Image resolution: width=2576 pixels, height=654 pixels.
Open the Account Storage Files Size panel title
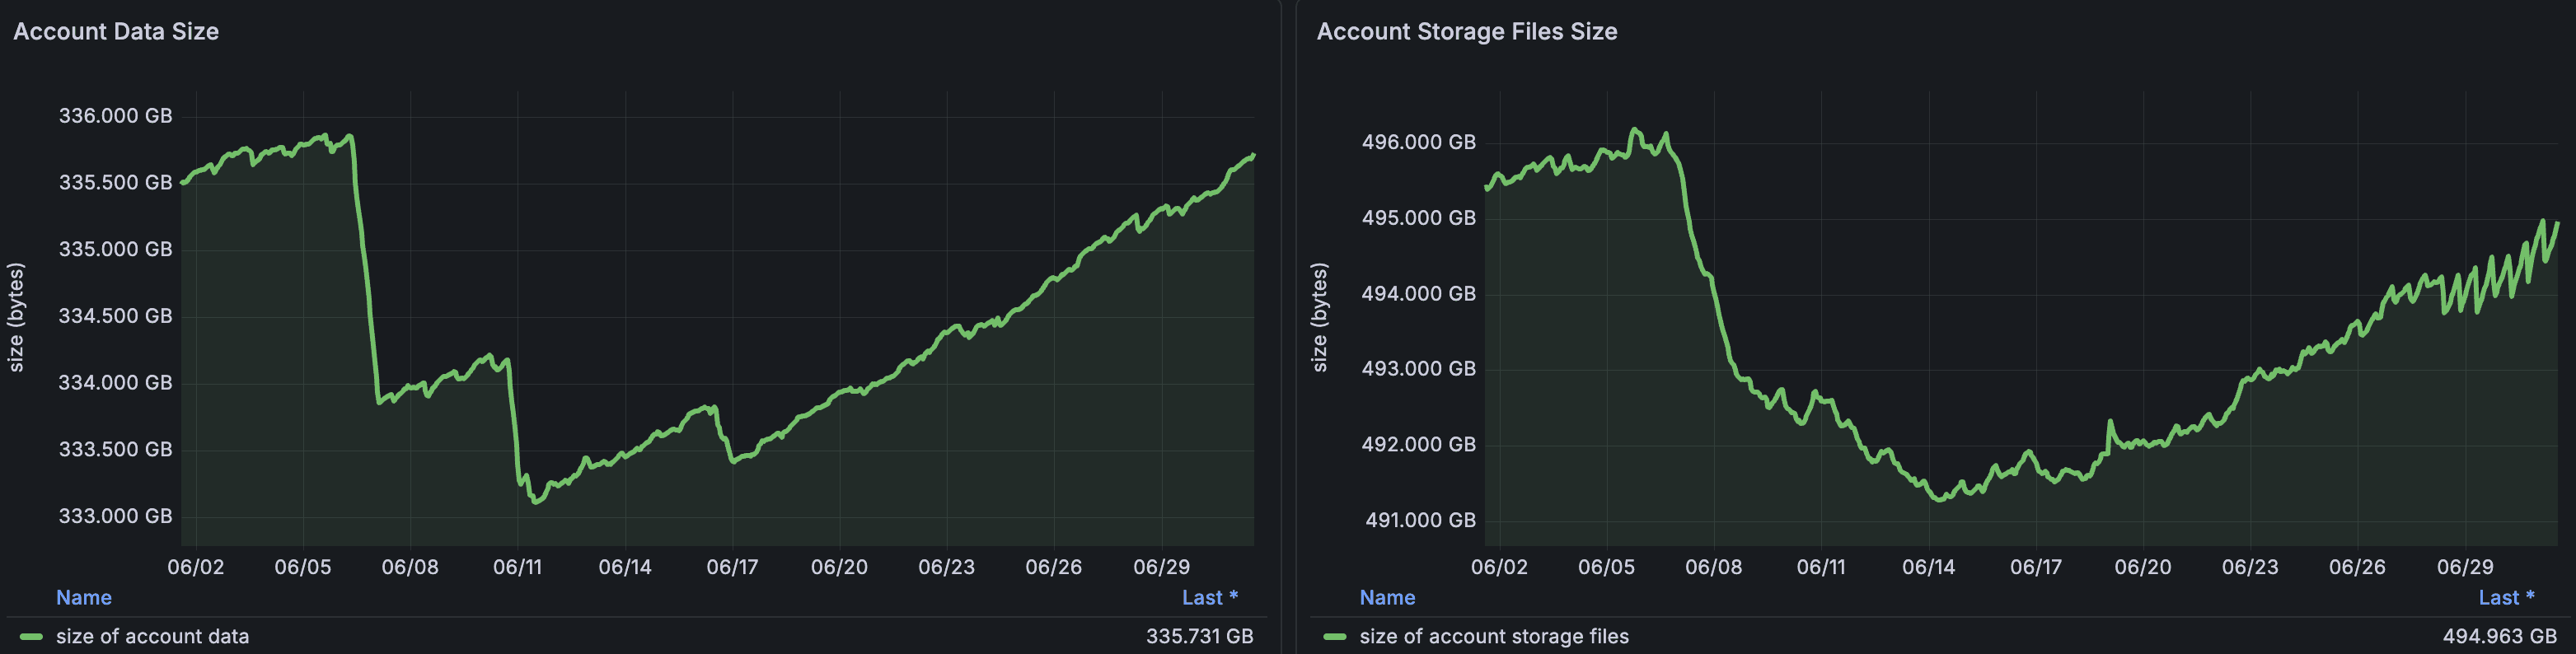pos(1467,32)
